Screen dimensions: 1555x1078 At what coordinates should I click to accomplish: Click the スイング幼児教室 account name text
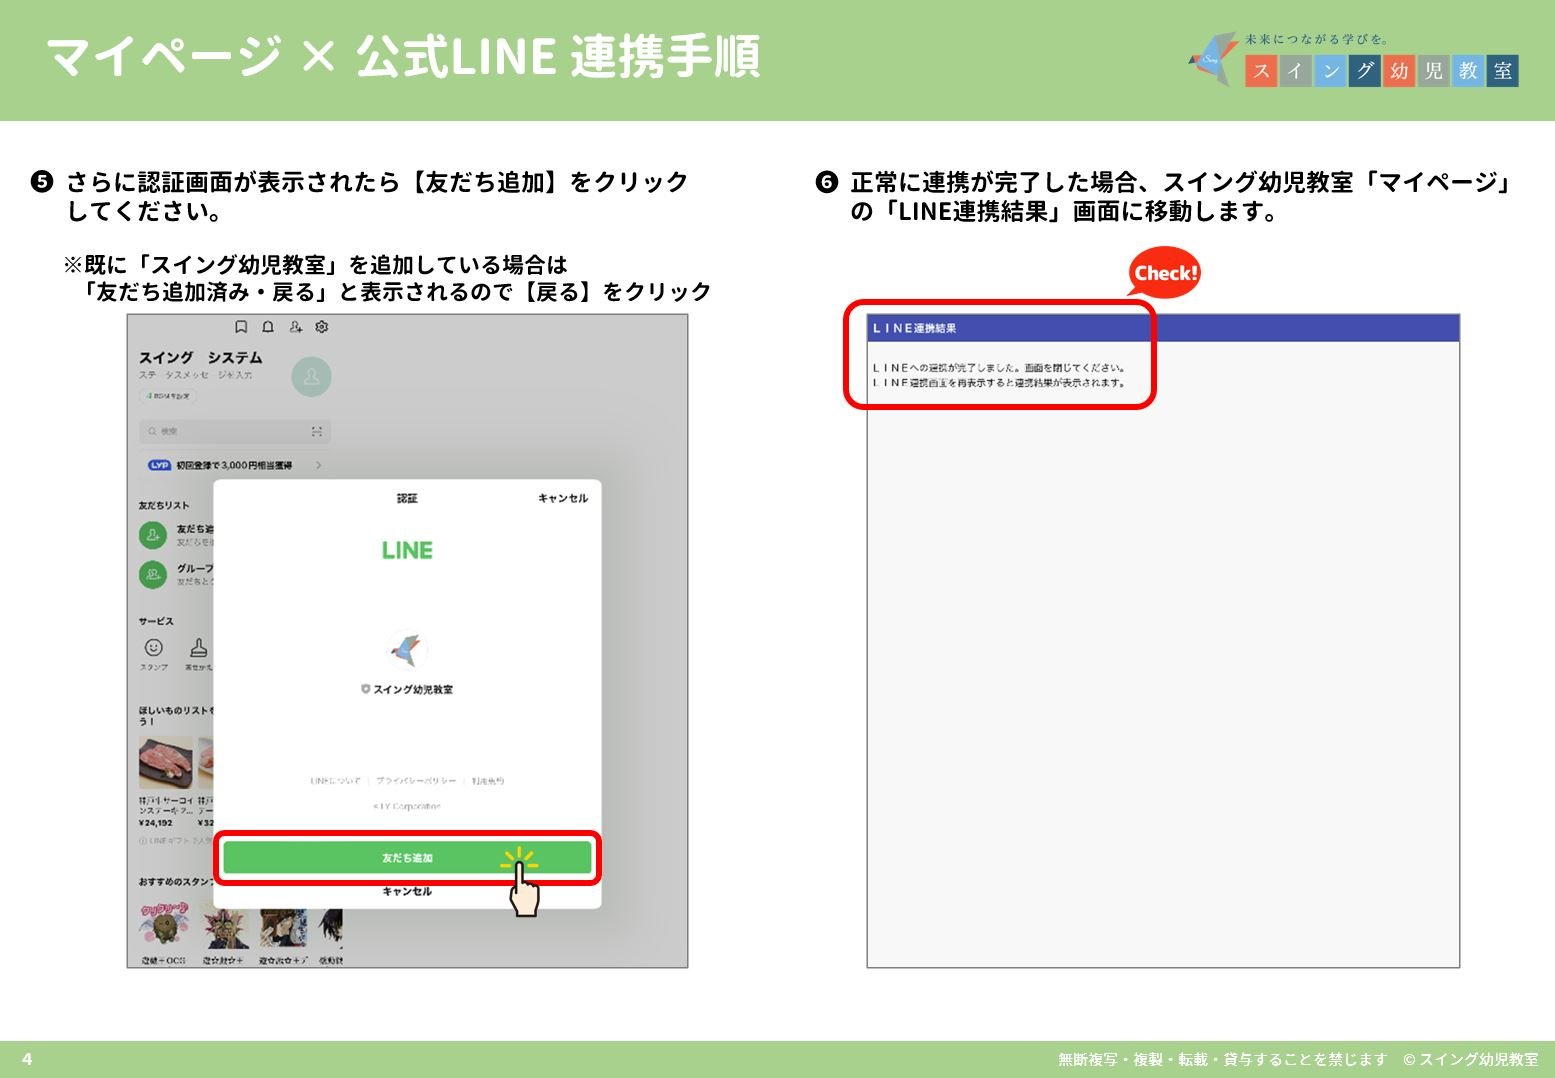413,689
